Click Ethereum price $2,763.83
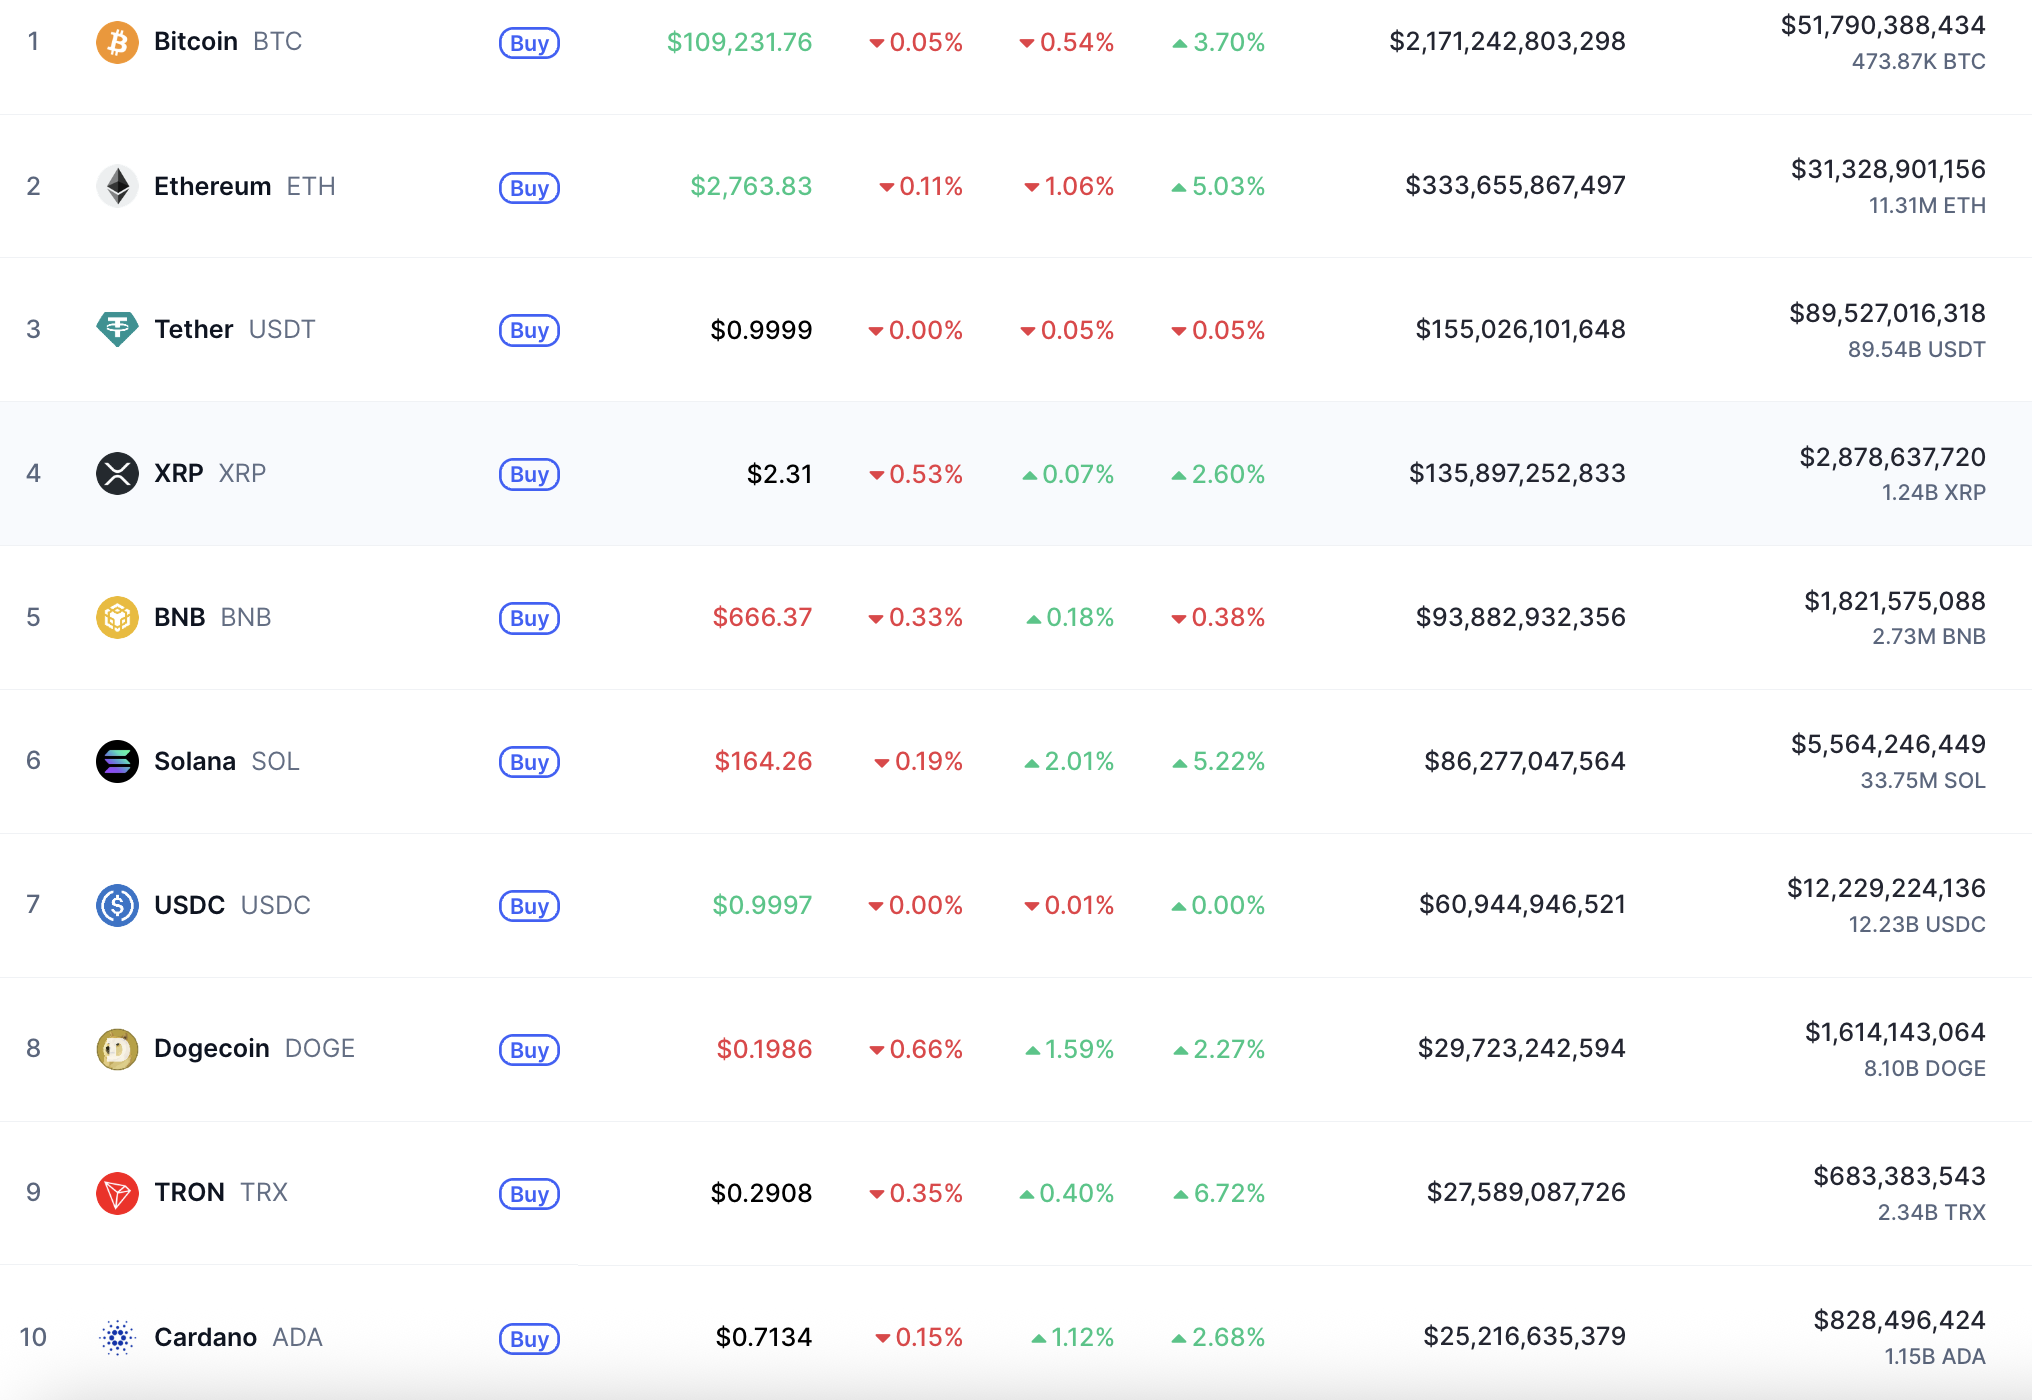 coord(751,186)
